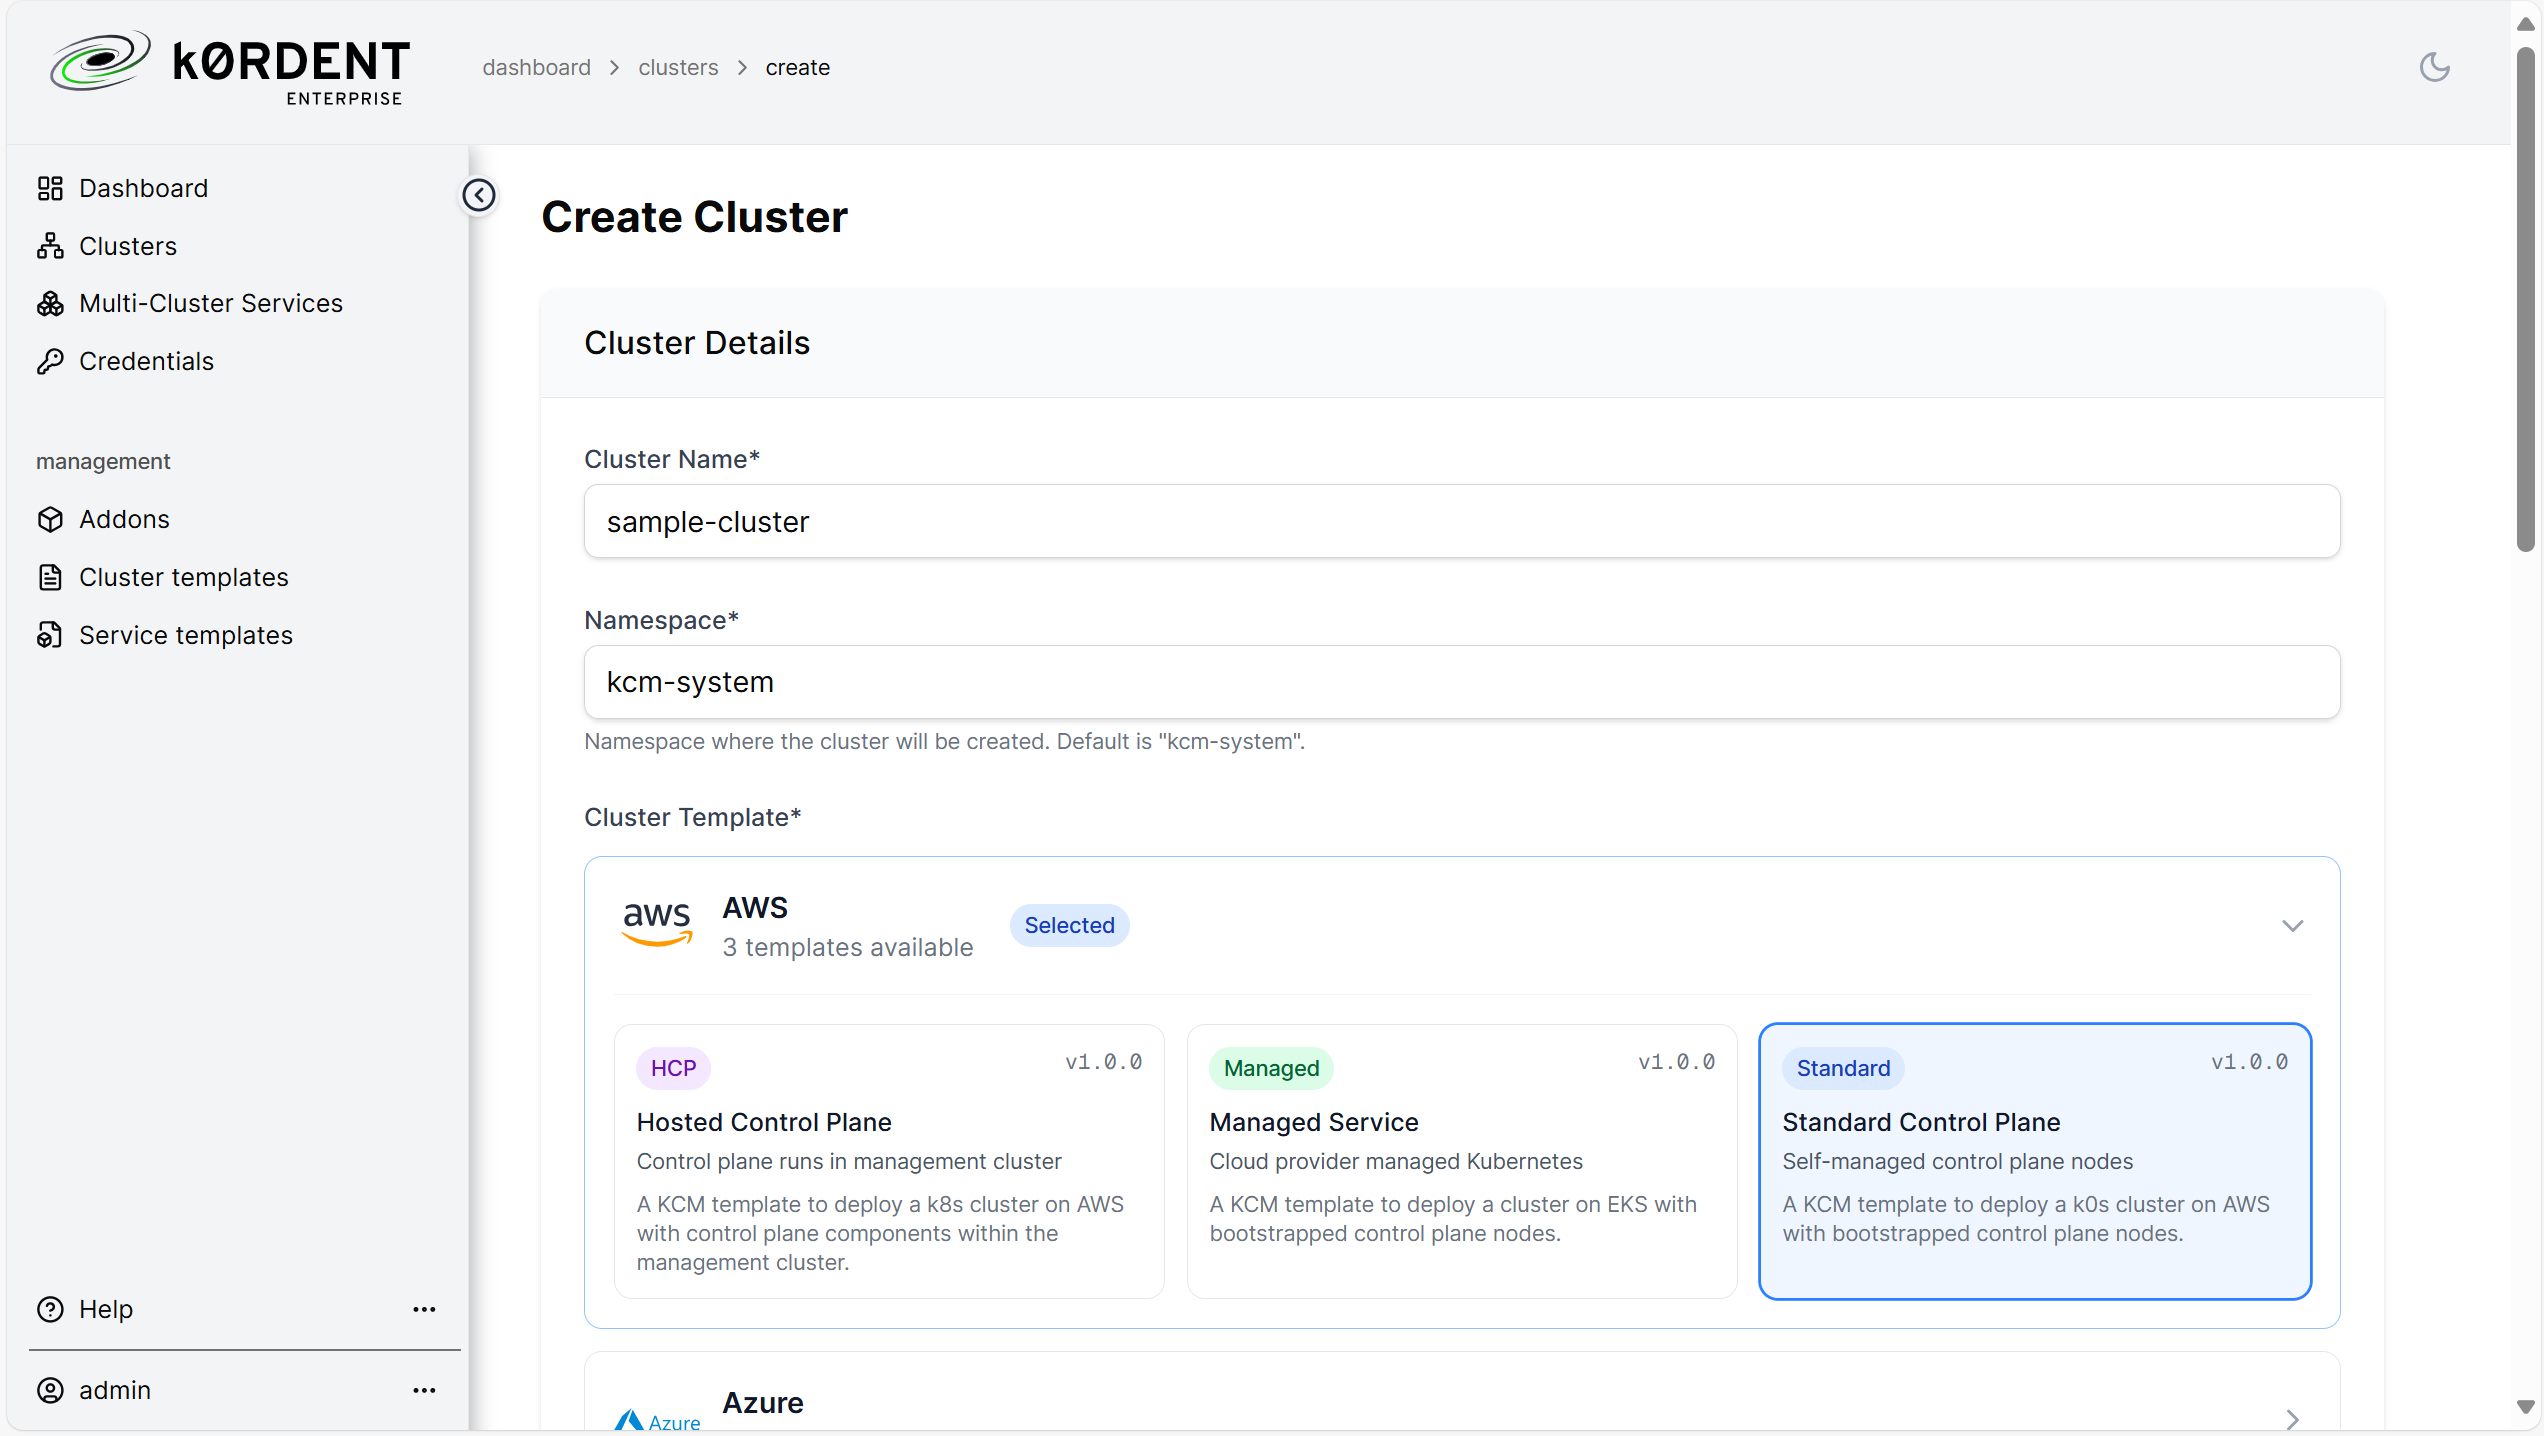Click the management section label
This screenshot has width=2544, height=1436.
(x=103, y=461)
